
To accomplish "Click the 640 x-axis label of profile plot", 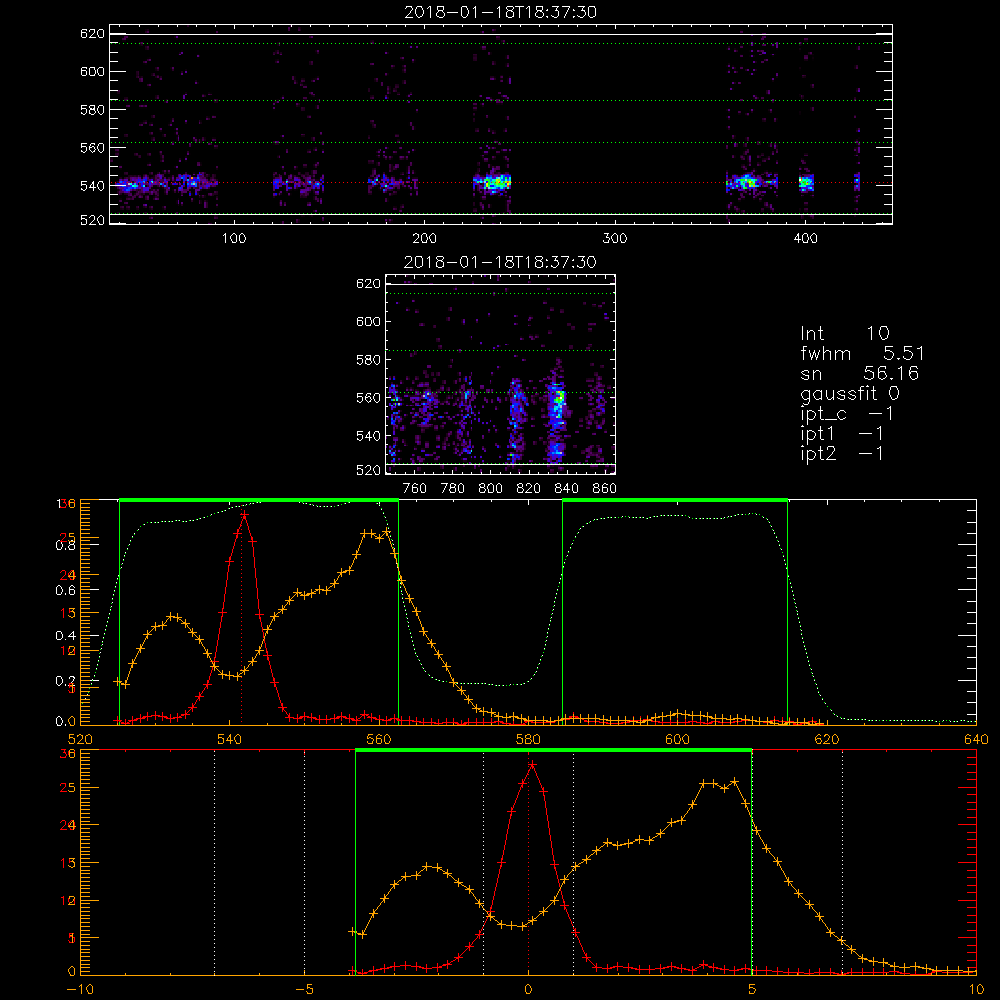I will tap(976, 740).
